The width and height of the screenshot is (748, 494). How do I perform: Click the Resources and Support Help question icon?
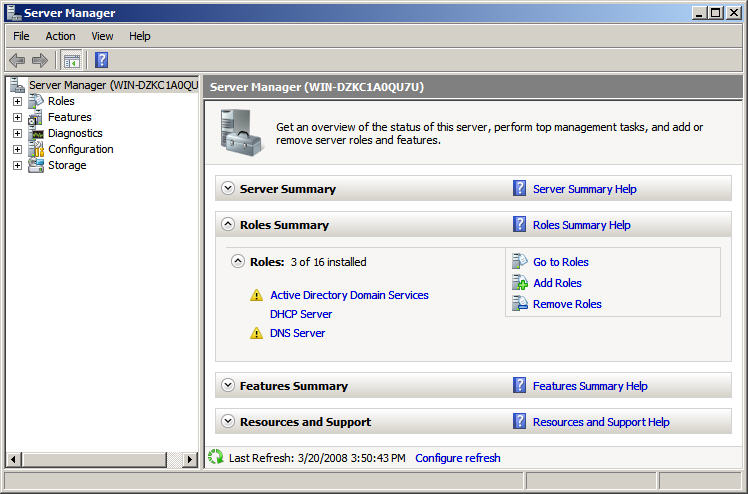[519, 421]
